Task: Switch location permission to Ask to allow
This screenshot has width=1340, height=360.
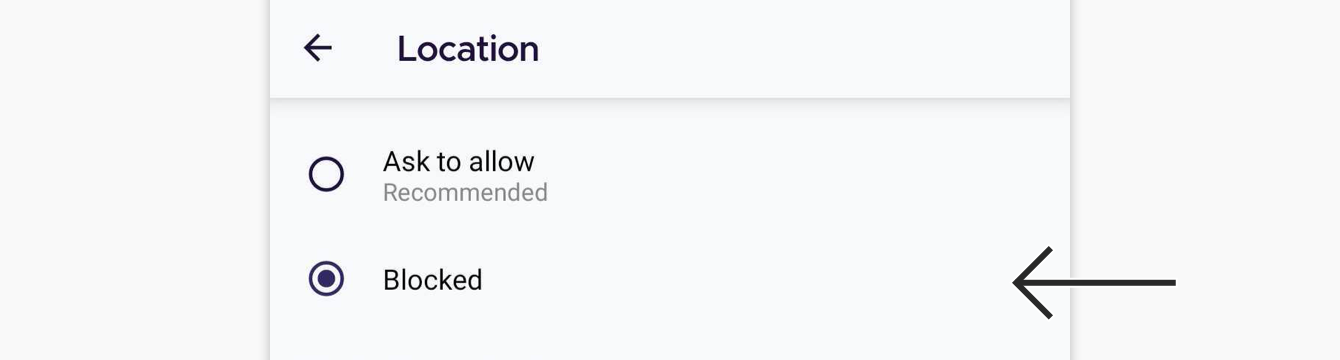Action: [326, 174]
